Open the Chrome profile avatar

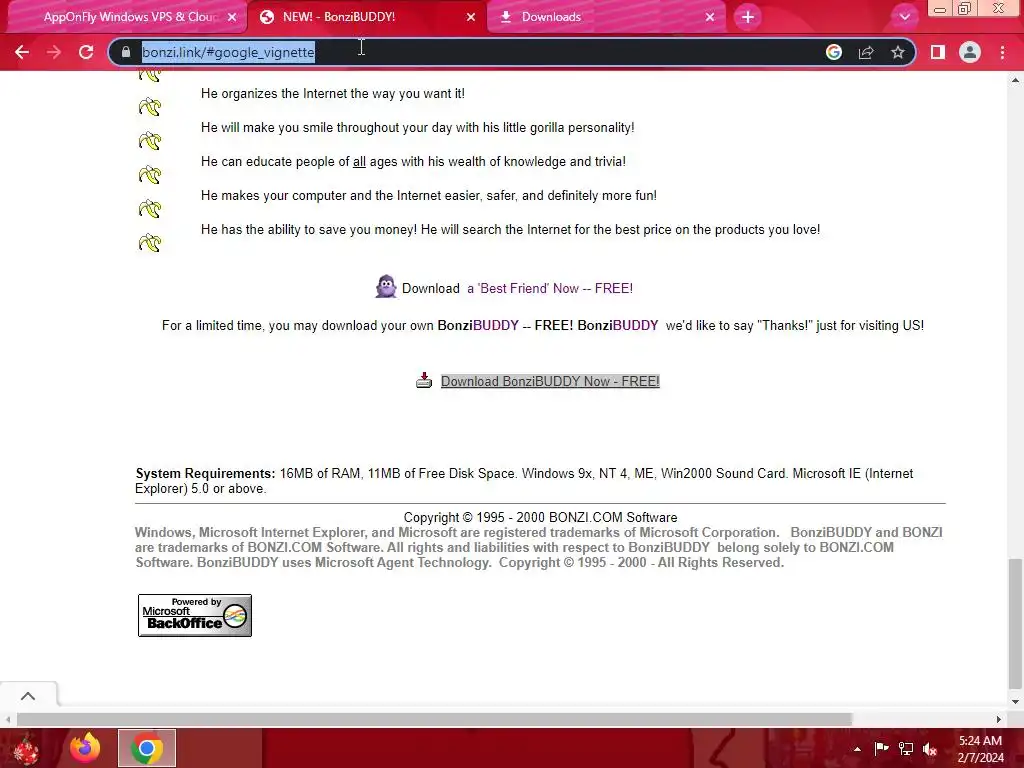pyautogui.click(x=970, y=52)
